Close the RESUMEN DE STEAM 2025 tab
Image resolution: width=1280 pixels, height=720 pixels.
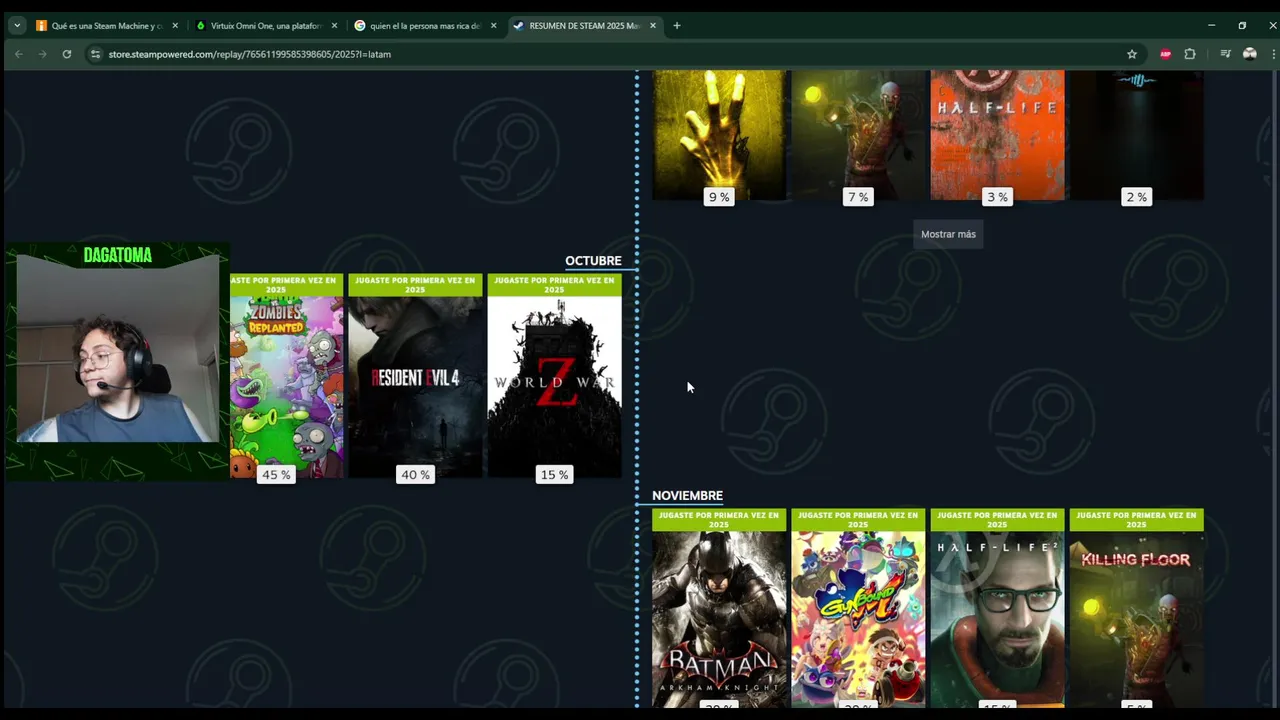653,25
